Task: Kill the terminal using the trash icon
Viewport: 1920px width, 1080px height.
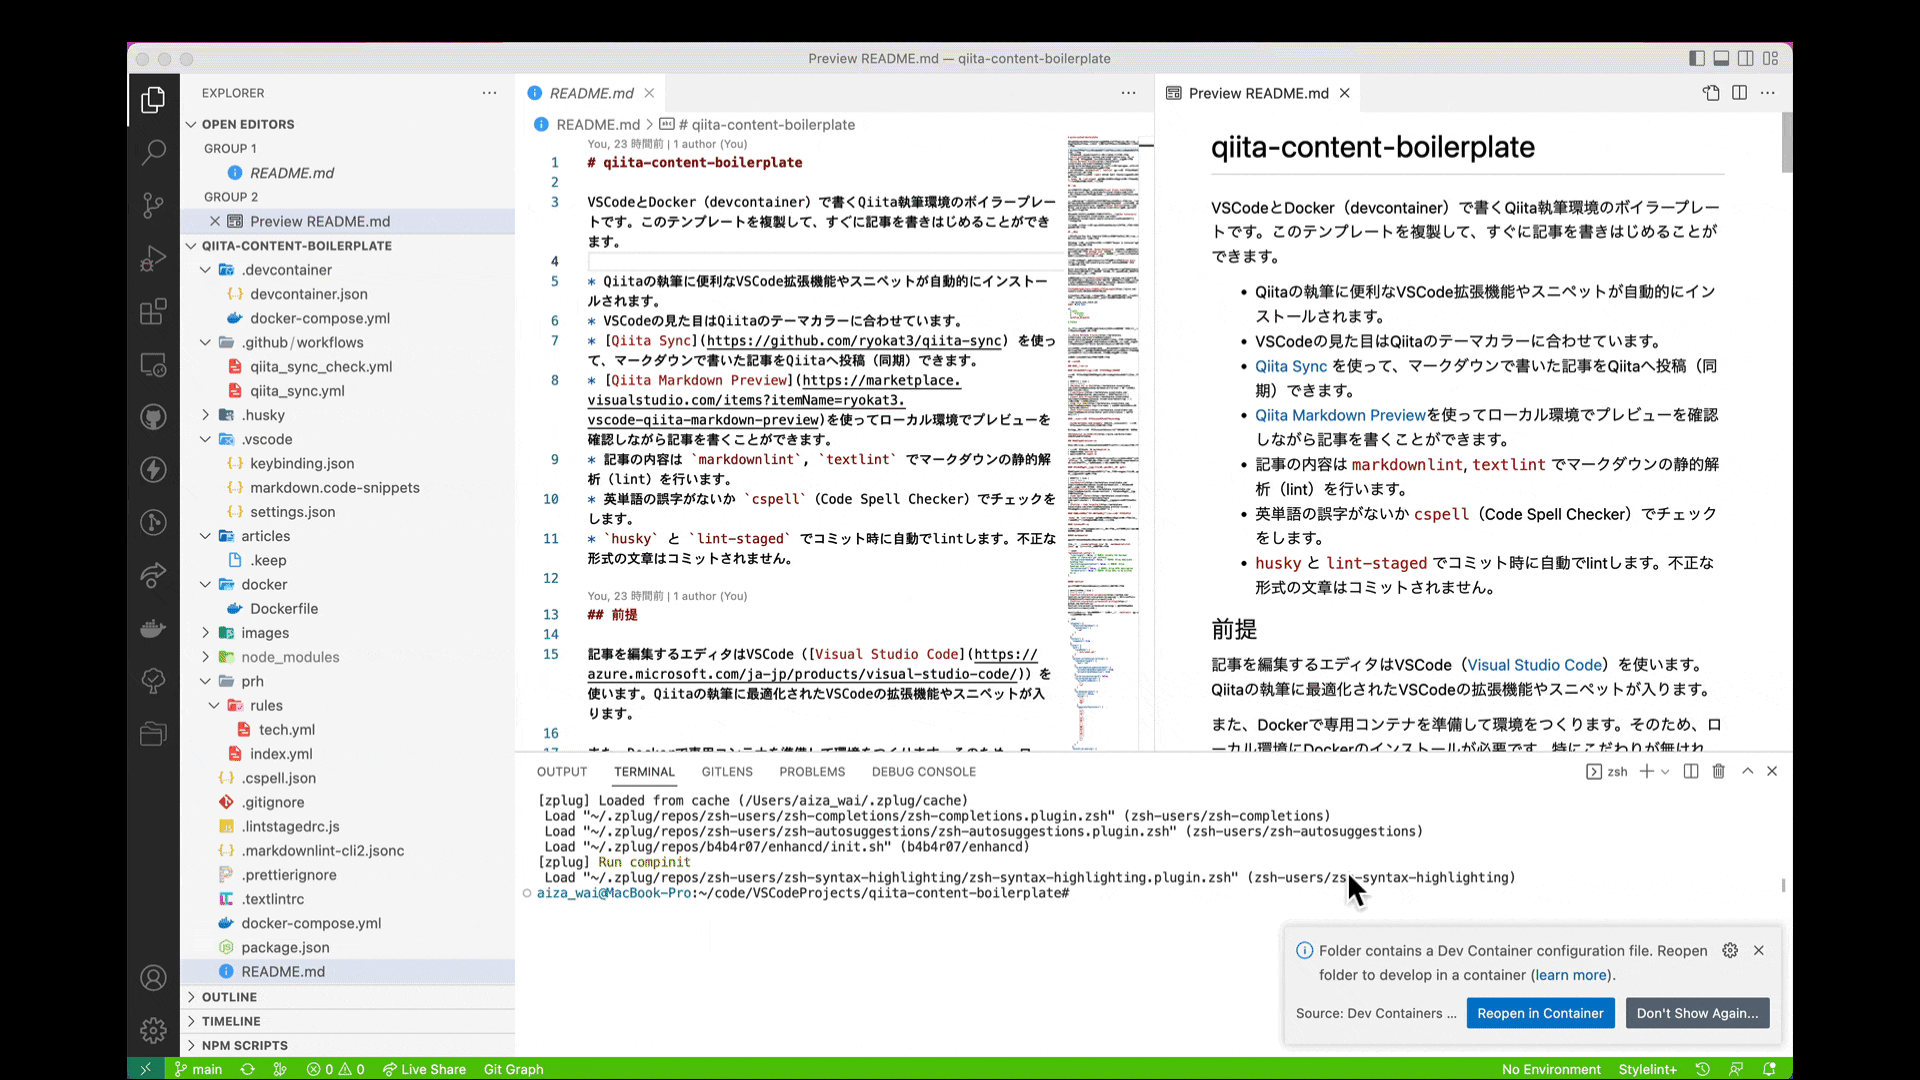Action: point(1718,771)
